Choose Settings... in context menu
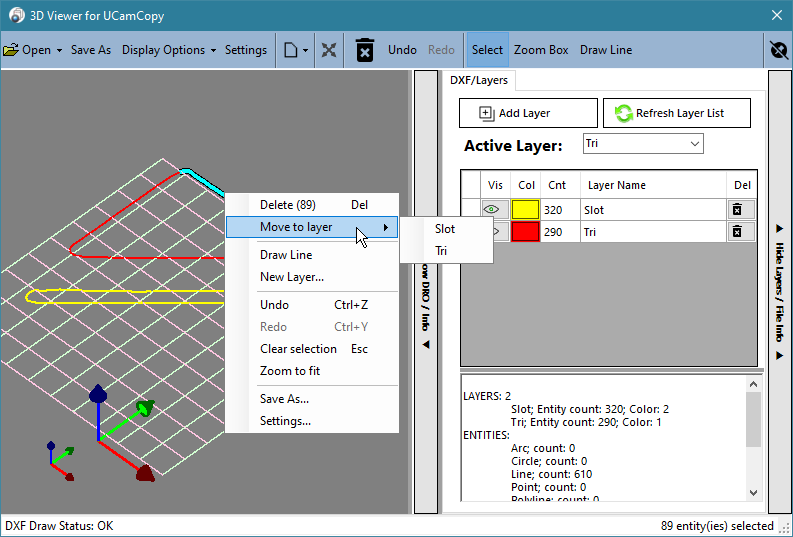Viewport: 793px width, 537px height. pos(312,421)
